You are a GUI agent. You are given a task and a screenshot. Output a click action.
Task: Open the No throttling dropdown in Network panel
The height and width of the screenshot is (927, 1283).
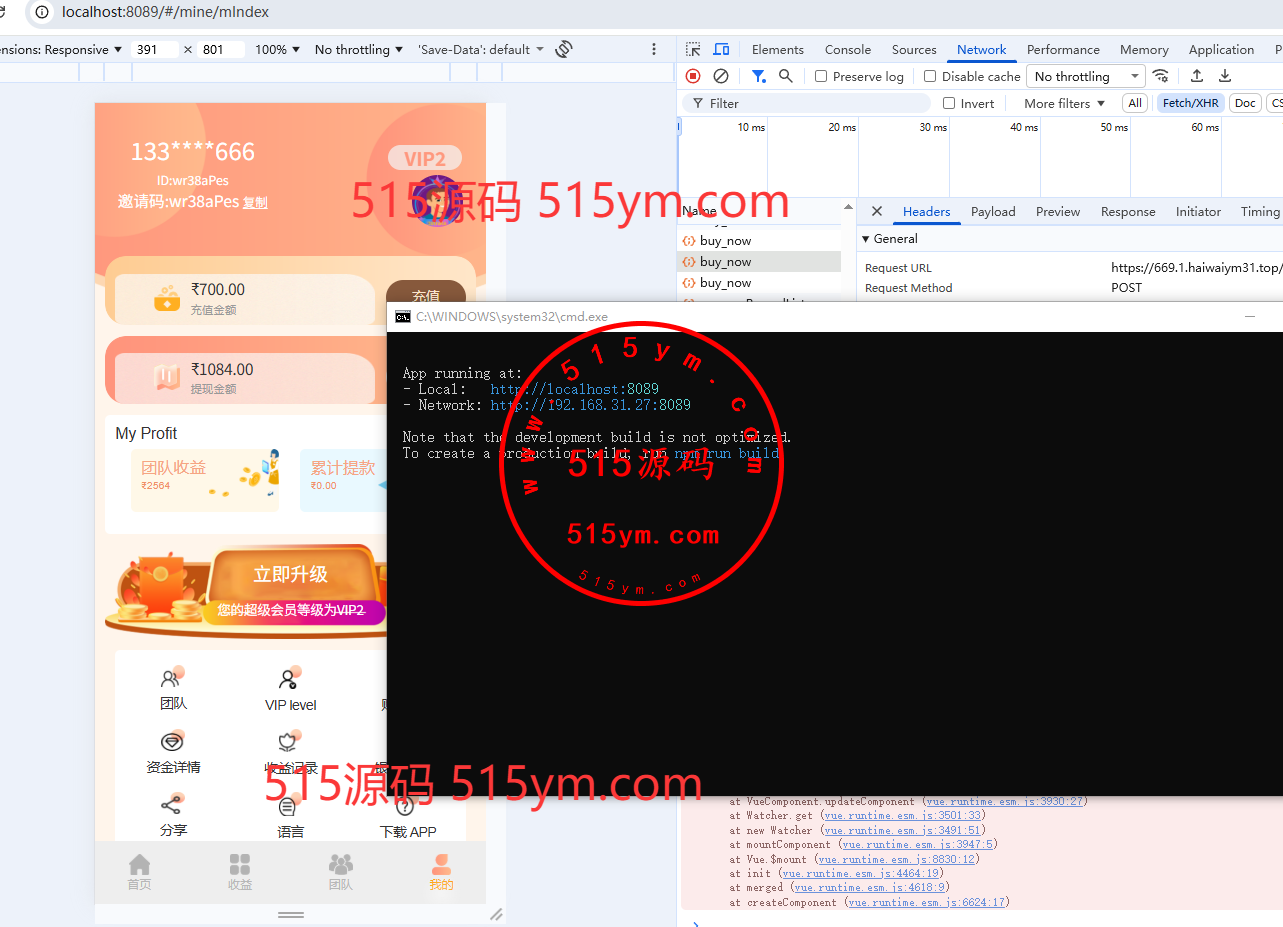[x=1085, y=76]
